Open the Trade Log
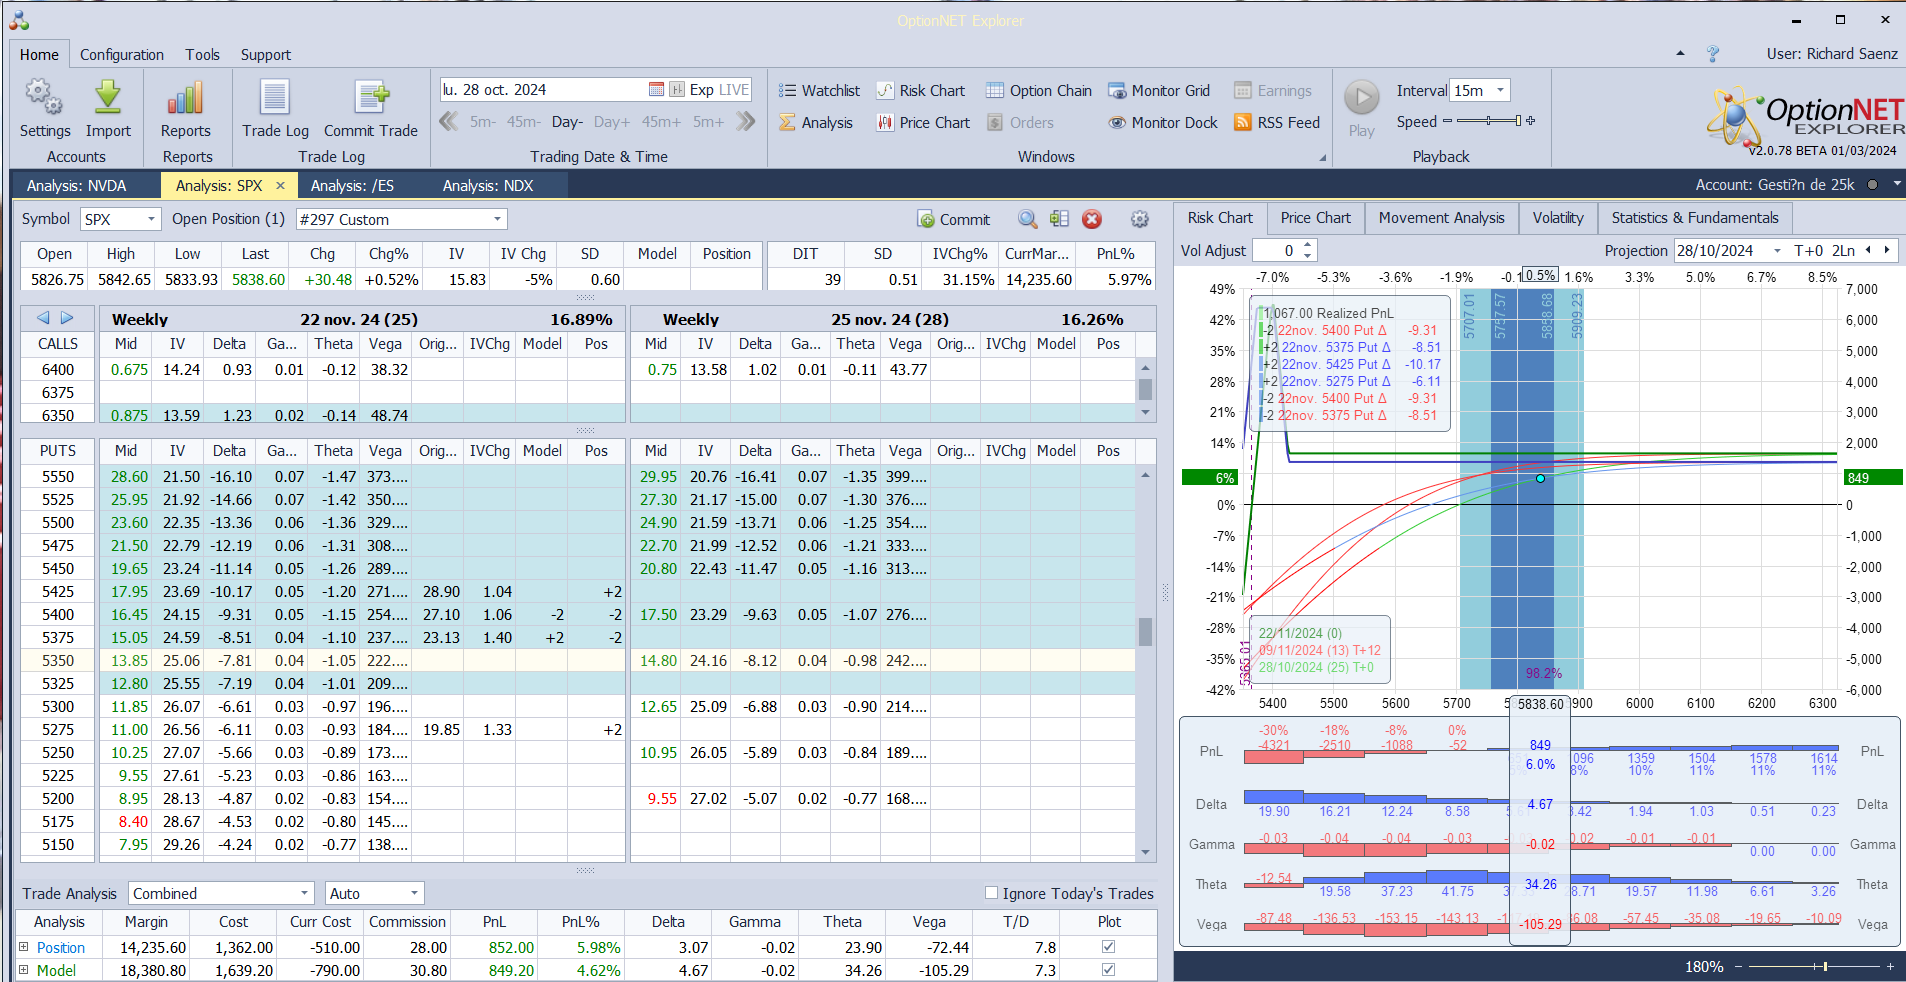1906x982 pixels. click(x=275, y=109)
